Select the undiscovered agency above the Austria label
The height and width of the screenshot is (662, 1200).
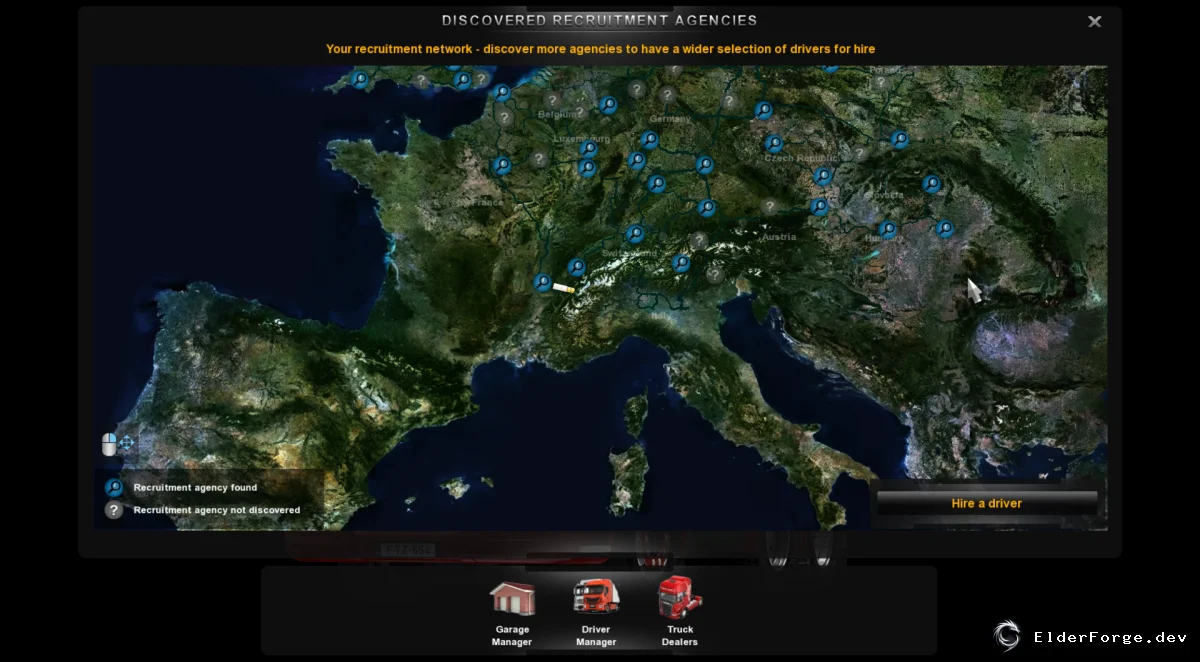(768, 207)
